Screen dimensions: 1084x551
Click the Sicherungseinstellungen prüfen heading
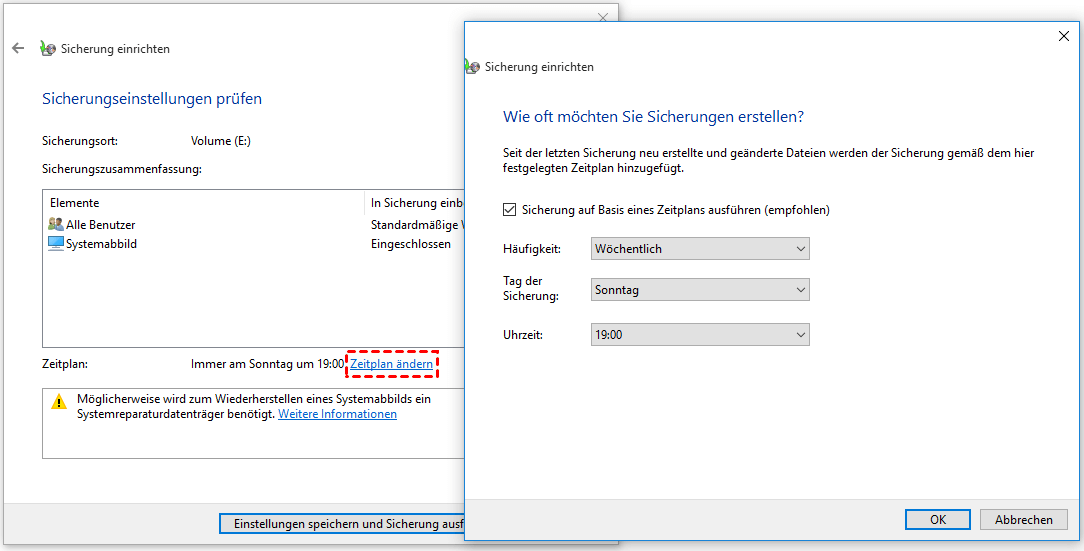coord(152,99)
